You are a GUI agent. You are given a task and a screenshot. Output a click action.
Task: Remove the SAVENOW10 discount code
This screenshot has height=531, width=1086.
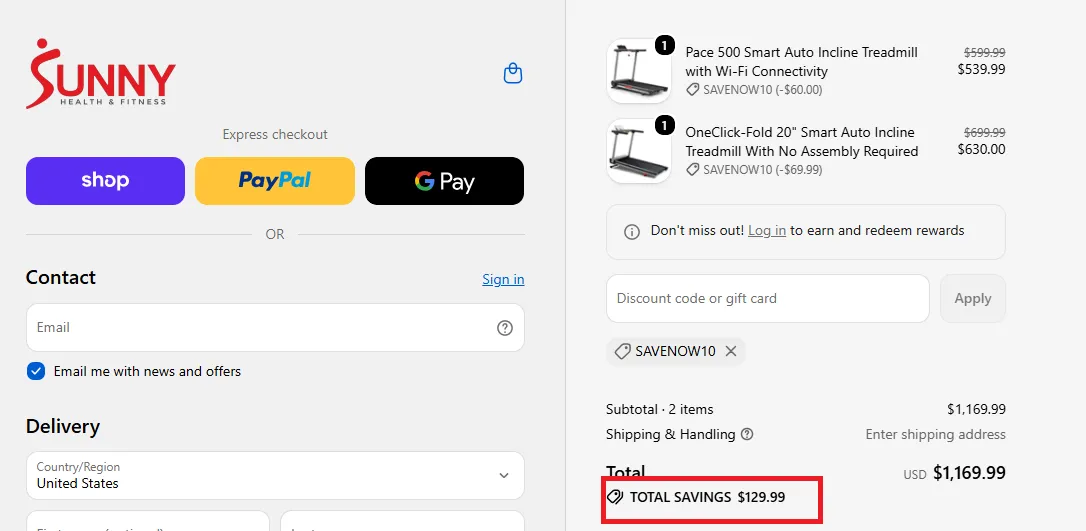pos(731,351)
